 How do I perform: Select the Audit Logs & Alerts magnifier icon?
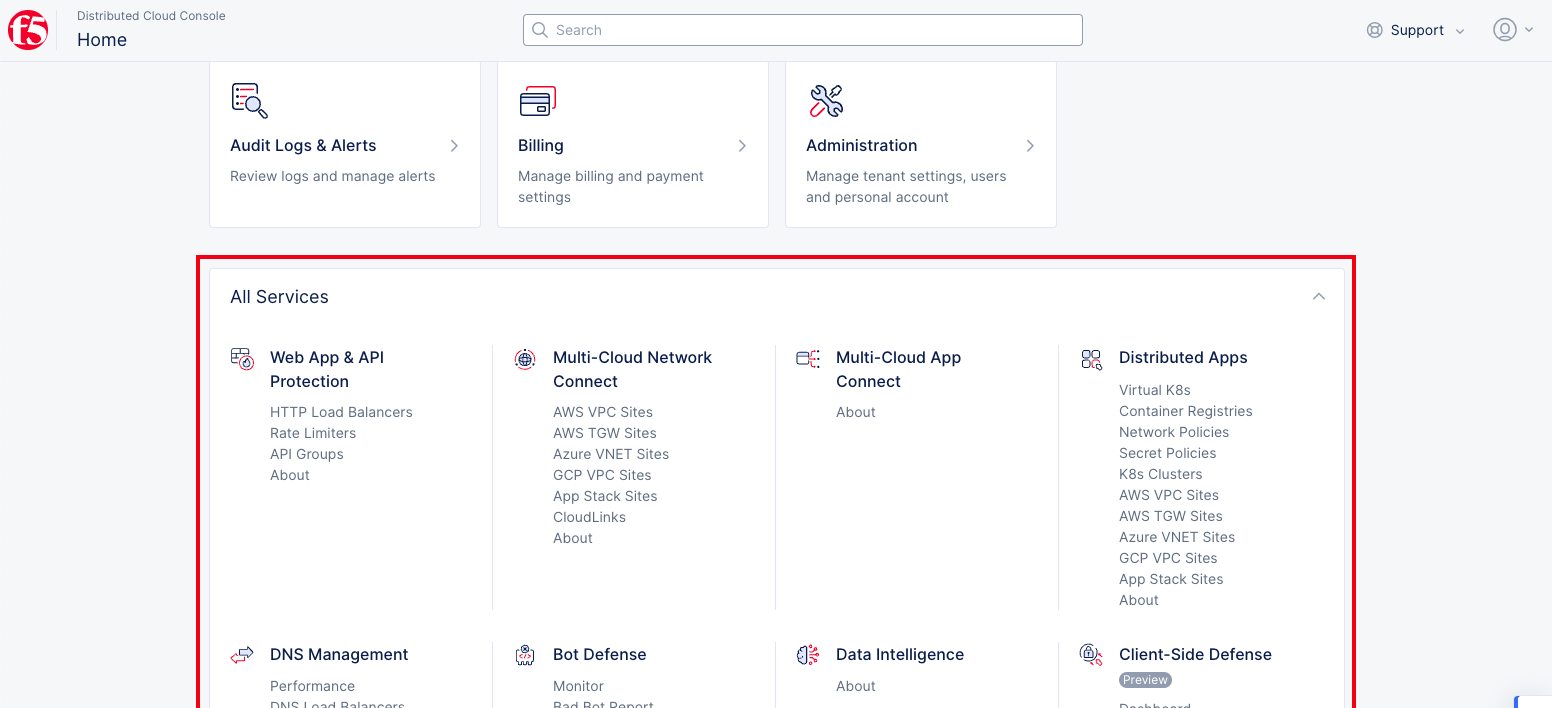(248, 100)
